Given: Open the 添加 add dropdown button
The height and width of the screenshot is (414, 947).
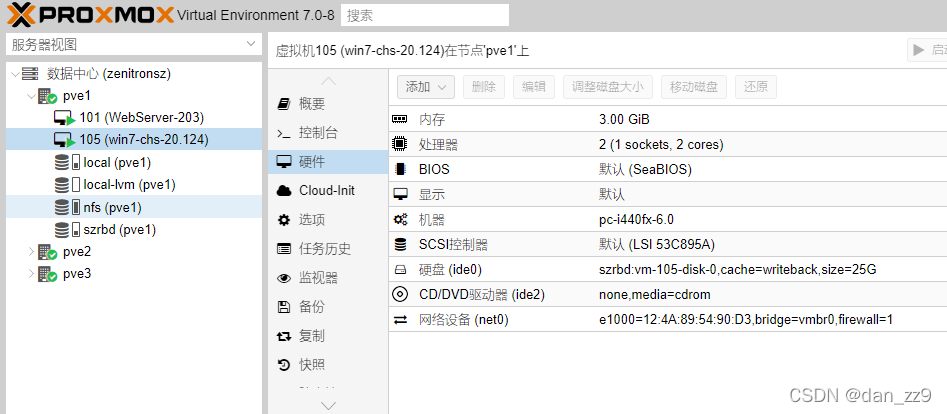Looking at the screenshot, I should point(426,87).
